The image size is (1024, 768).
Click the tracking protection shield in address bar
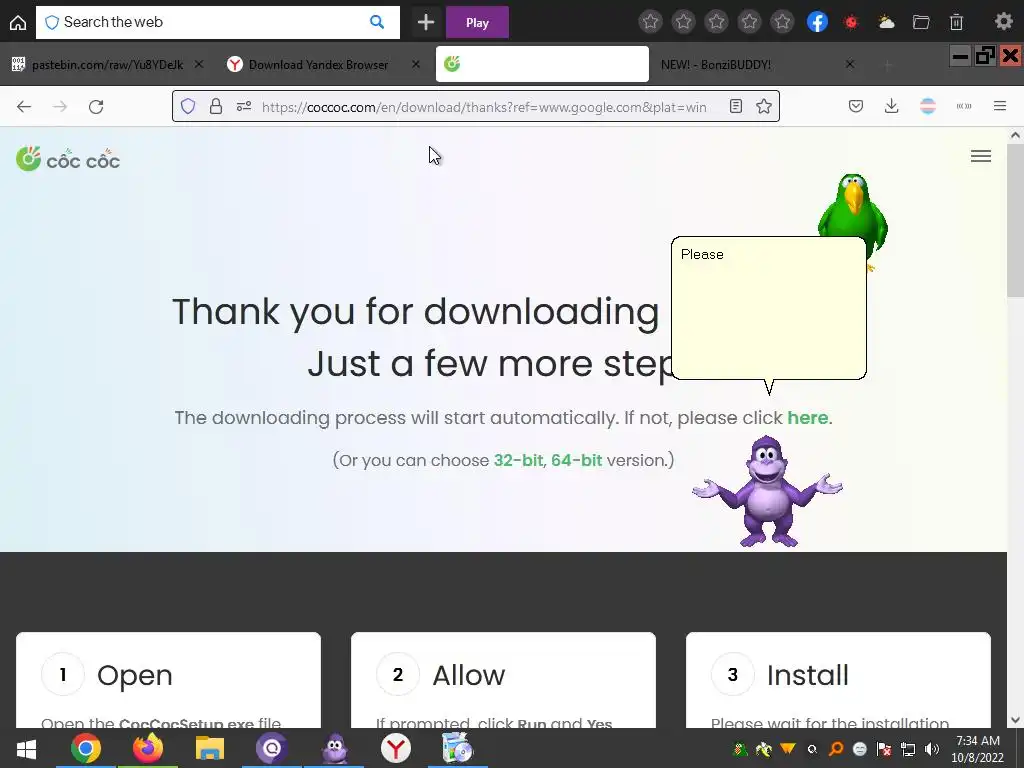point(188,106)
